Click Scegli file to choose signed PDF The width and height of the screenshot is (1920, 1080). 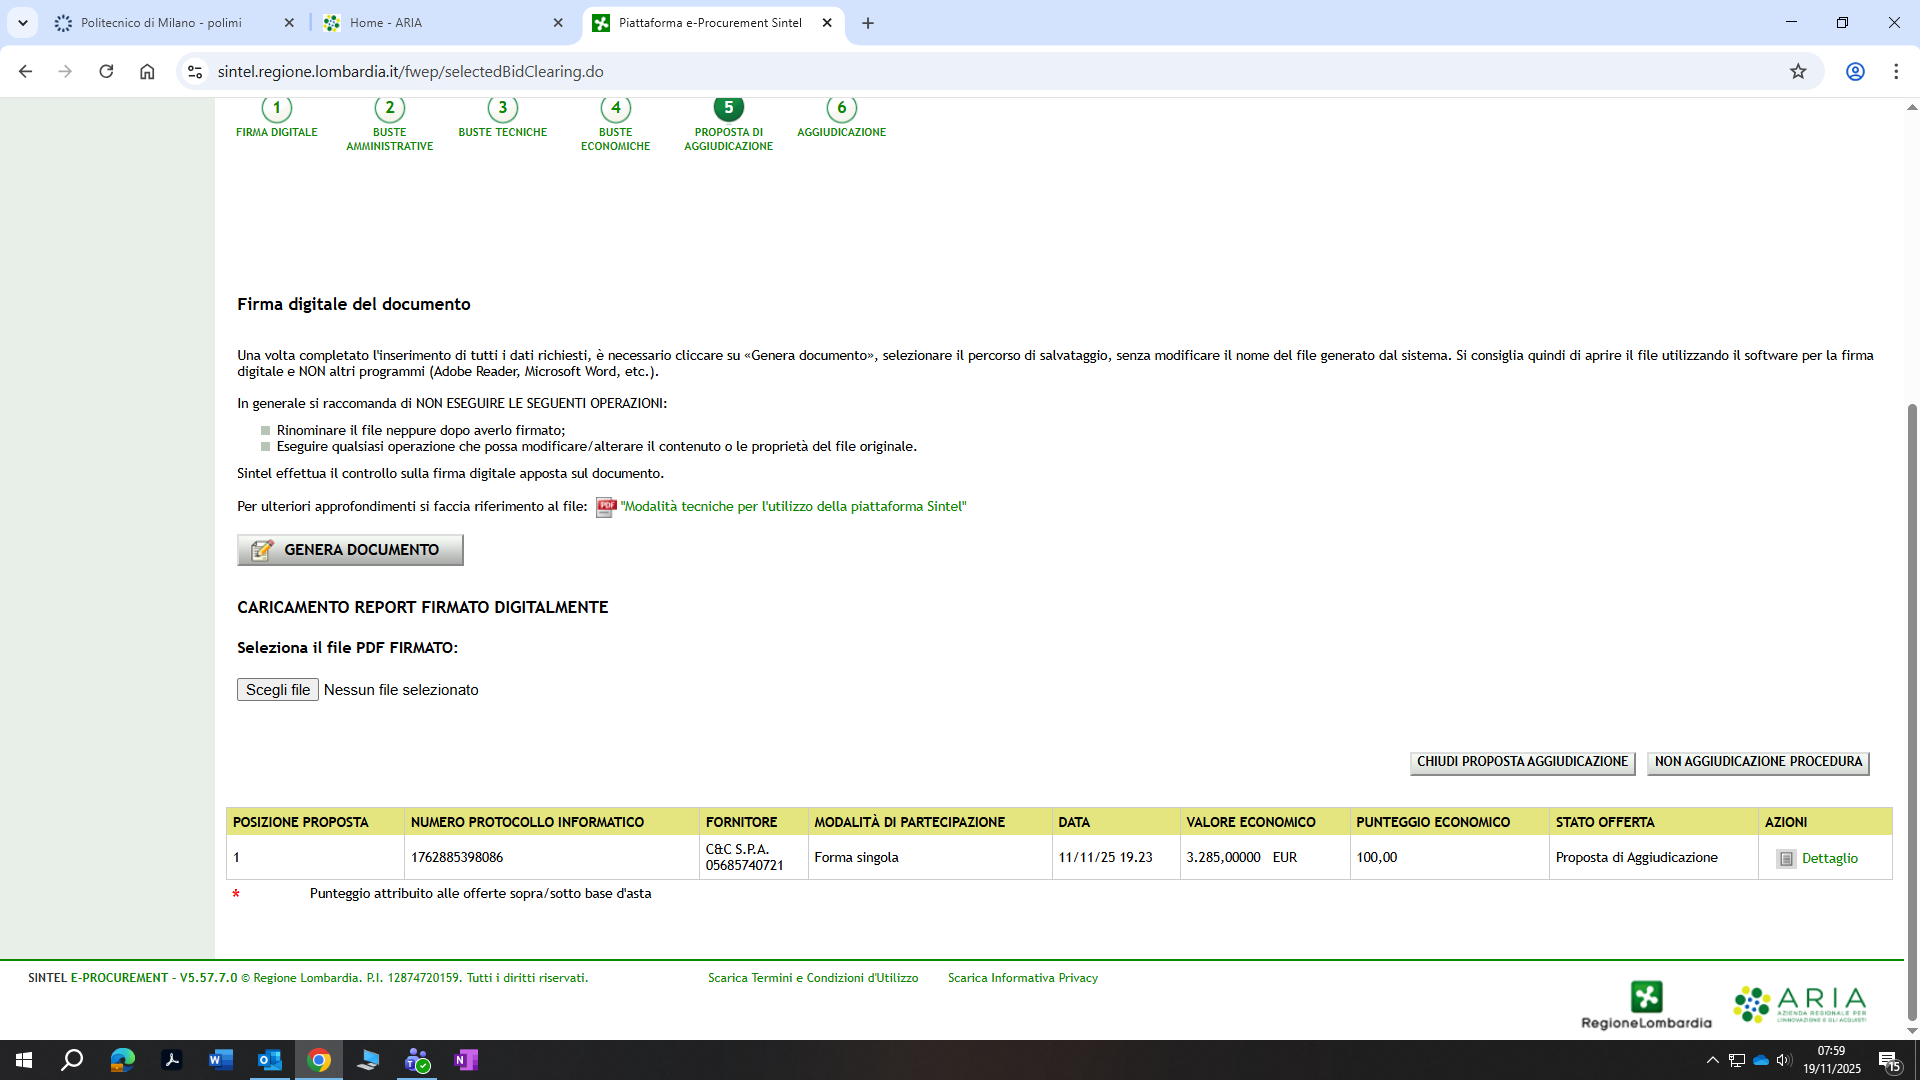pyautogui.click(x=278, y=690)
